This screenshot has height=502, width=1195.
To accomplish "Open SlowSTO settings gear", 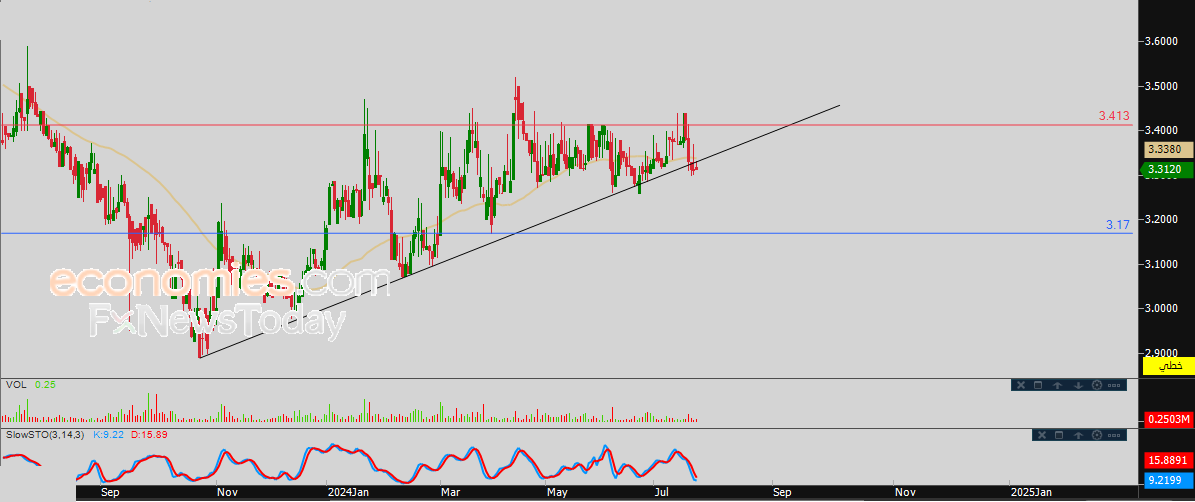I will click(x=1097, y=435).
